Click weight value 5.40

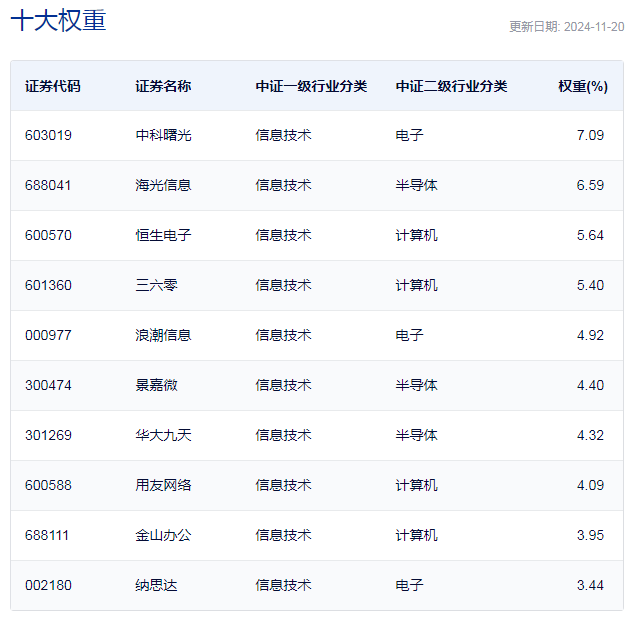(x=590, y=285)
